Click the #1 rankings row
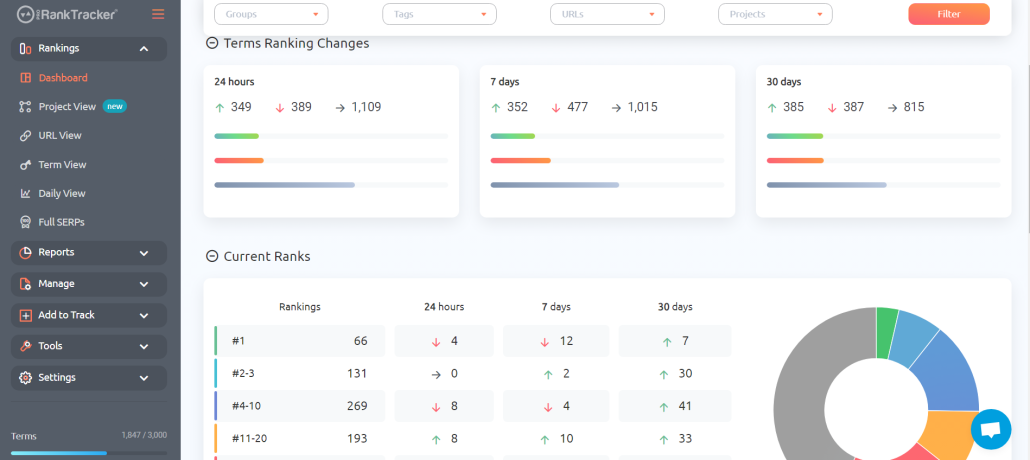Viewport: 1030px width, 460px height. pos(300,341)
